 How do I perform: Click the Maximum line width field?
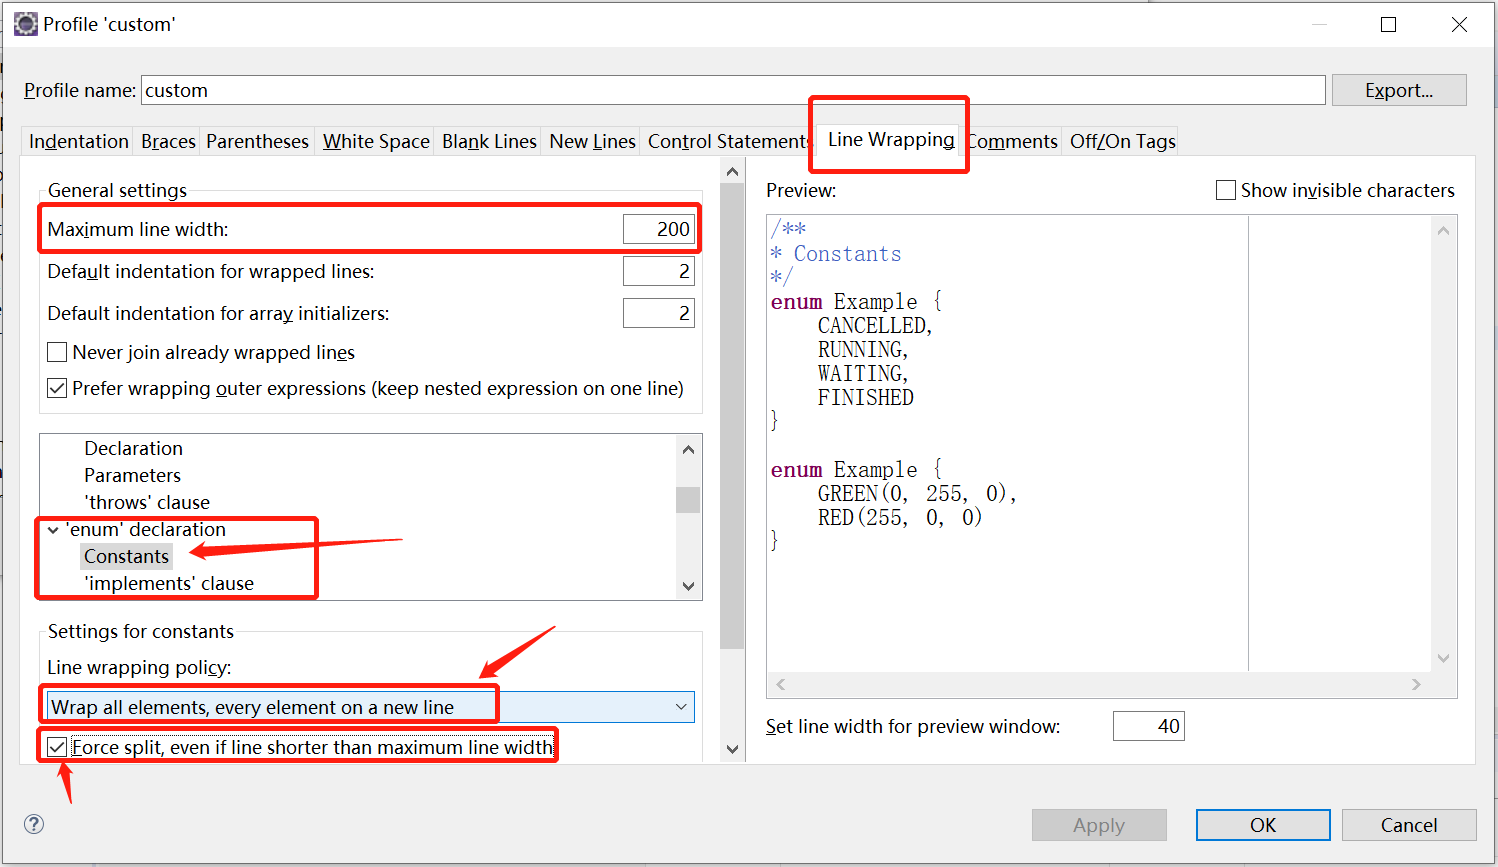pyautogui.click(x=658, y=228)
